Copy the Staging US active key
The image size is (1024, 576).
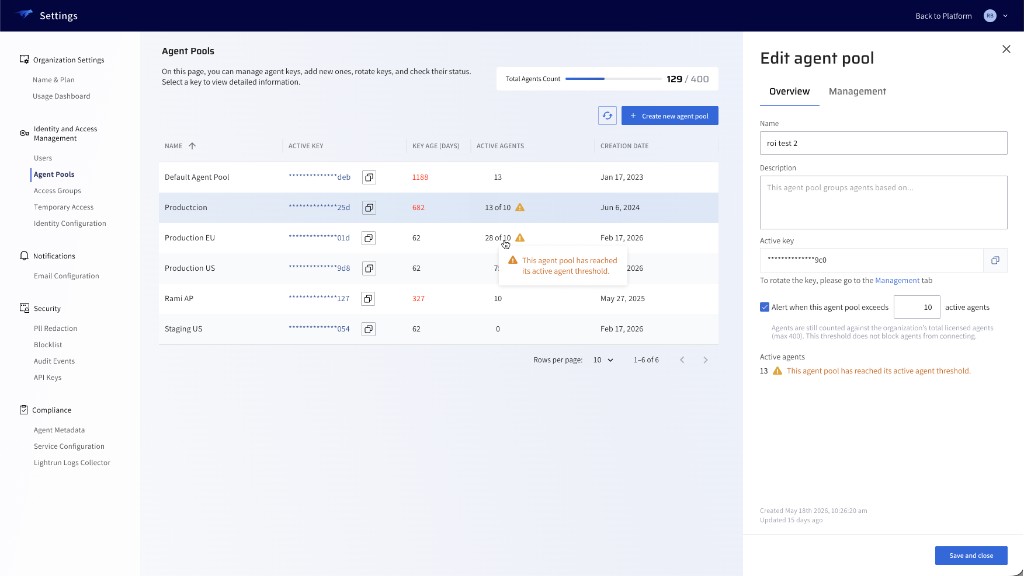pyautogui.click(x=368, y=329)
